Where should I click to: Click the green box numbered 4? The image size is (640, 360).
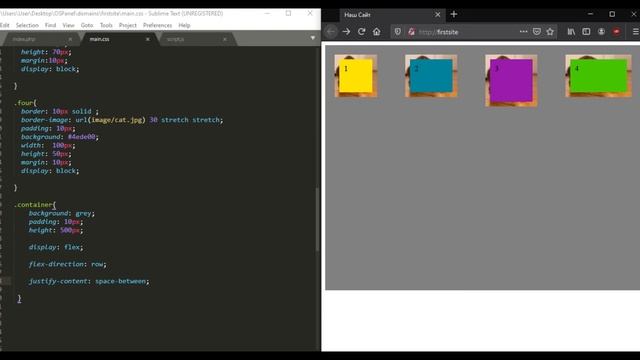coord(598,76)
